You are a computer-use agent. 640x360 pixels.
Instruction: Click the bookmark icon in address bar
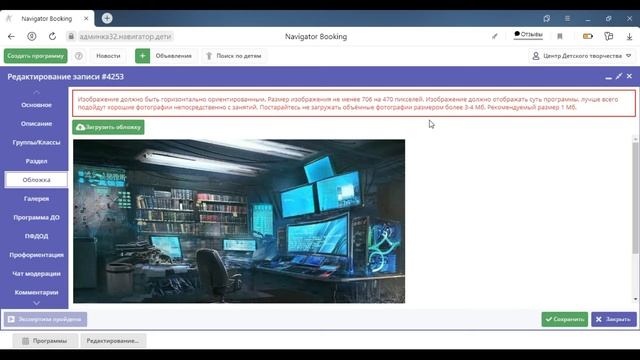[560, 36]
